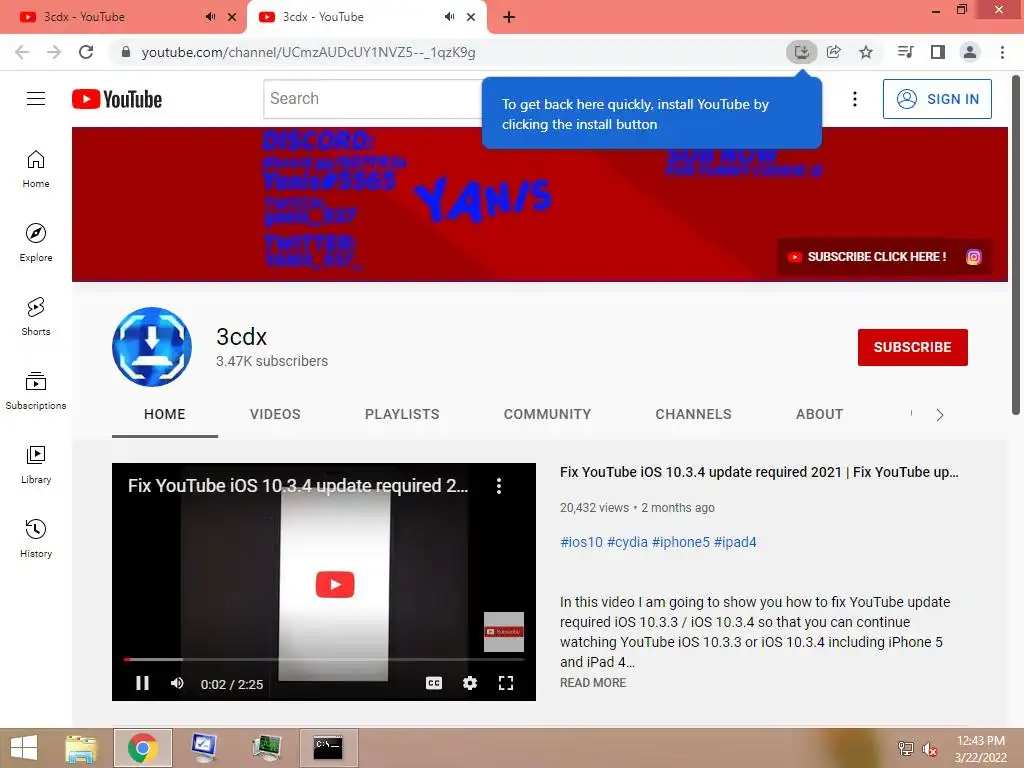This screenshot has width=1024, height=768.
Task: Click the YouTube Search field
Action: [x=372, y=99]
